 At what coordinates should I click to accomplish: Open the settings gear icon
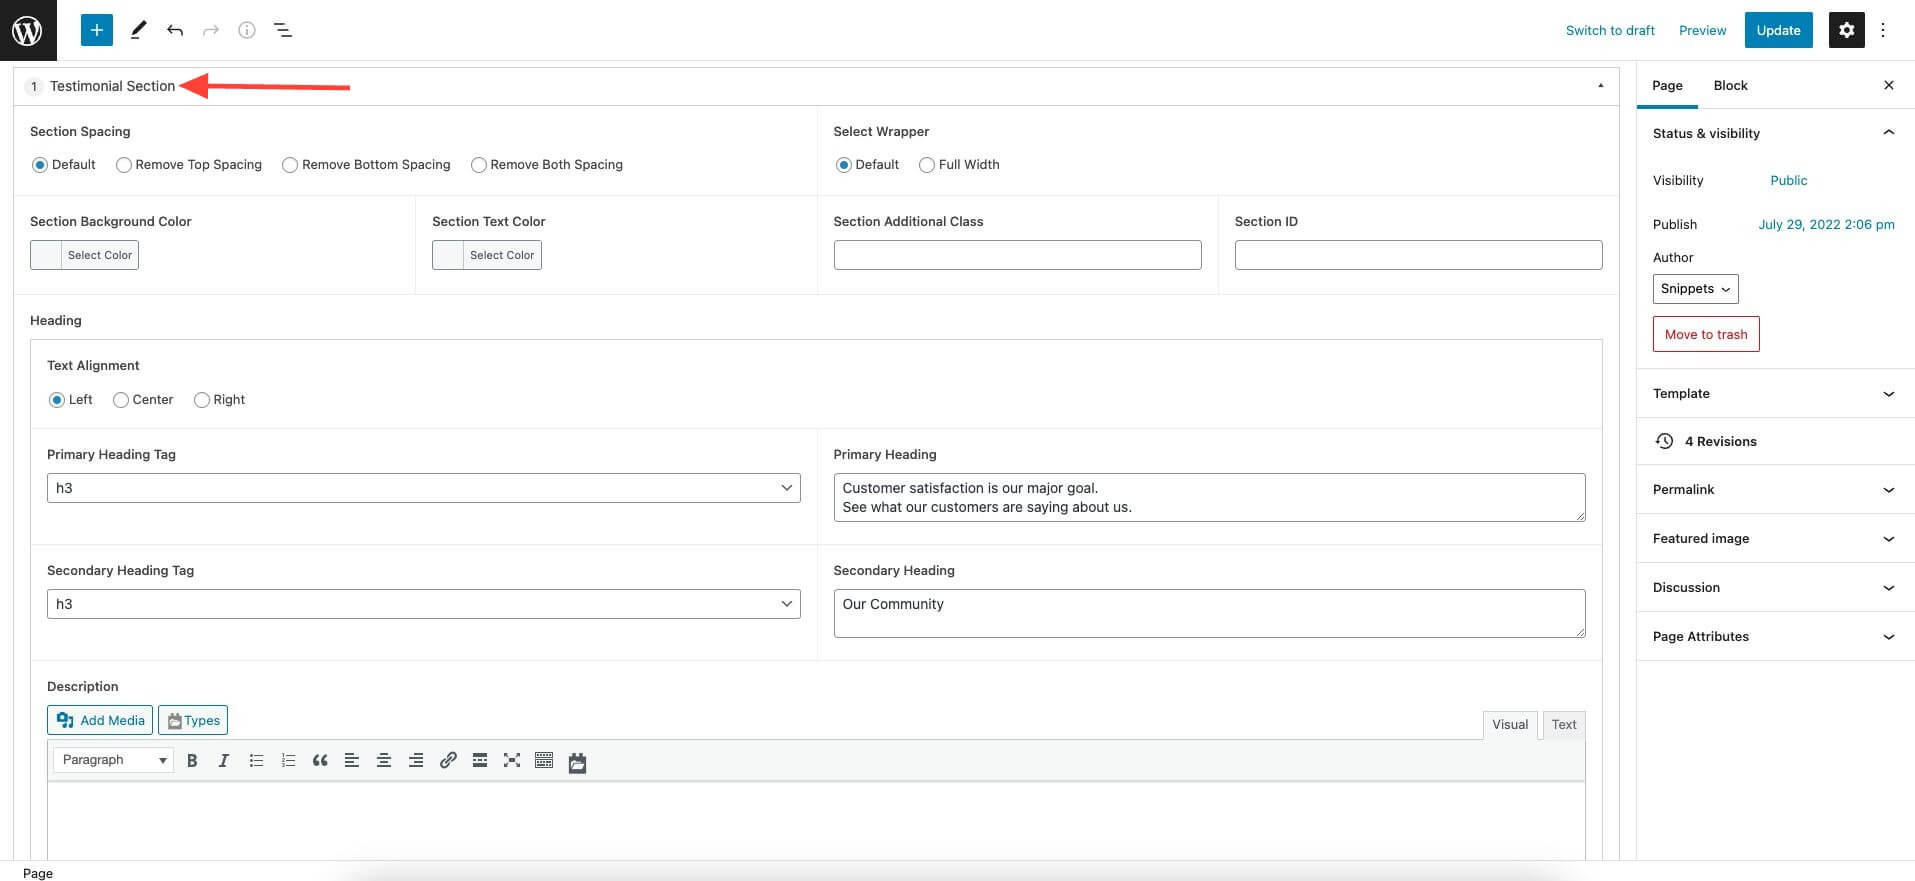click(x=1846, y=30)
